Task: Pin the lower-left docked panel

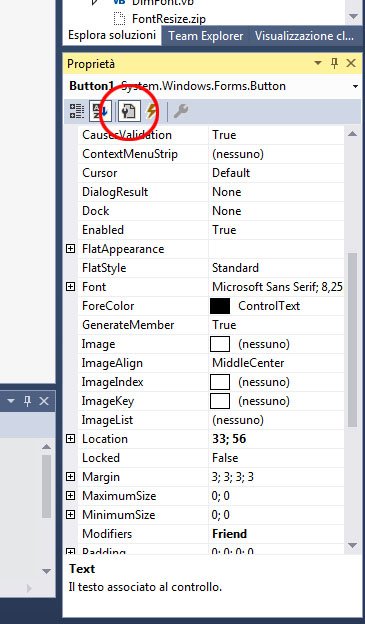Action: (x=27, y=401)
